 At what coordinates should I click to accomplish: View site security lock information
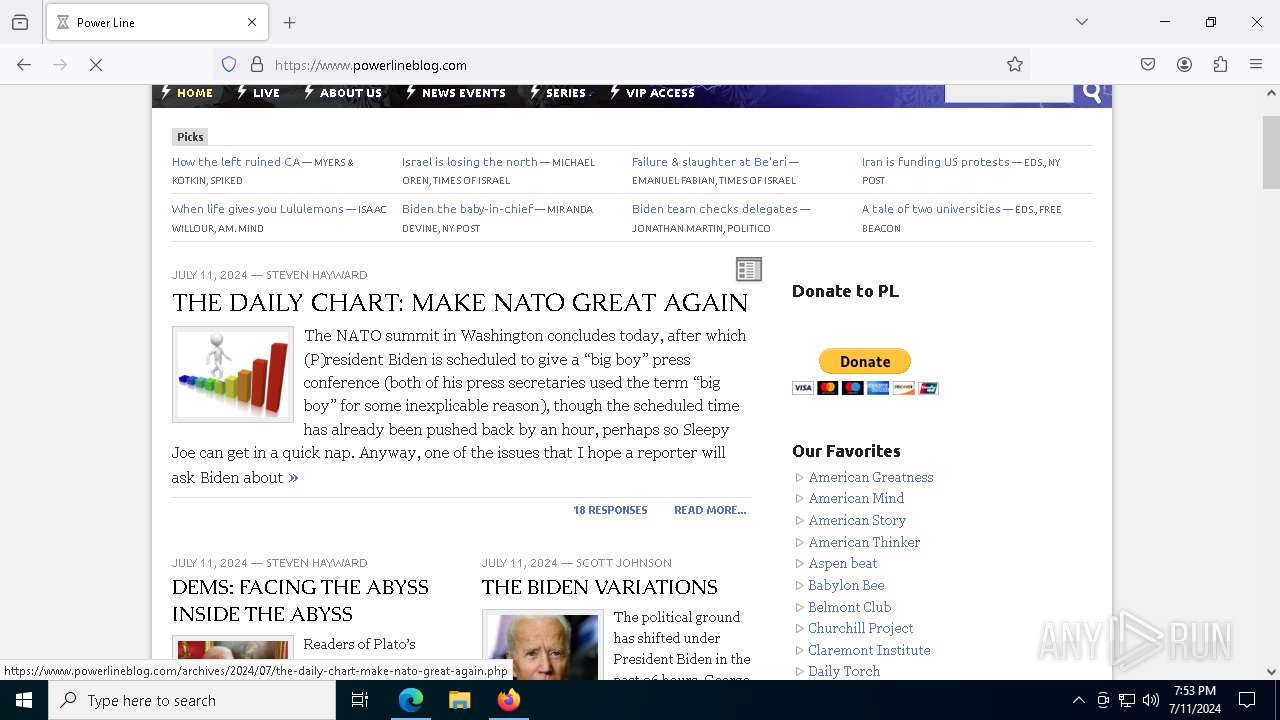[x=257, y=65]
